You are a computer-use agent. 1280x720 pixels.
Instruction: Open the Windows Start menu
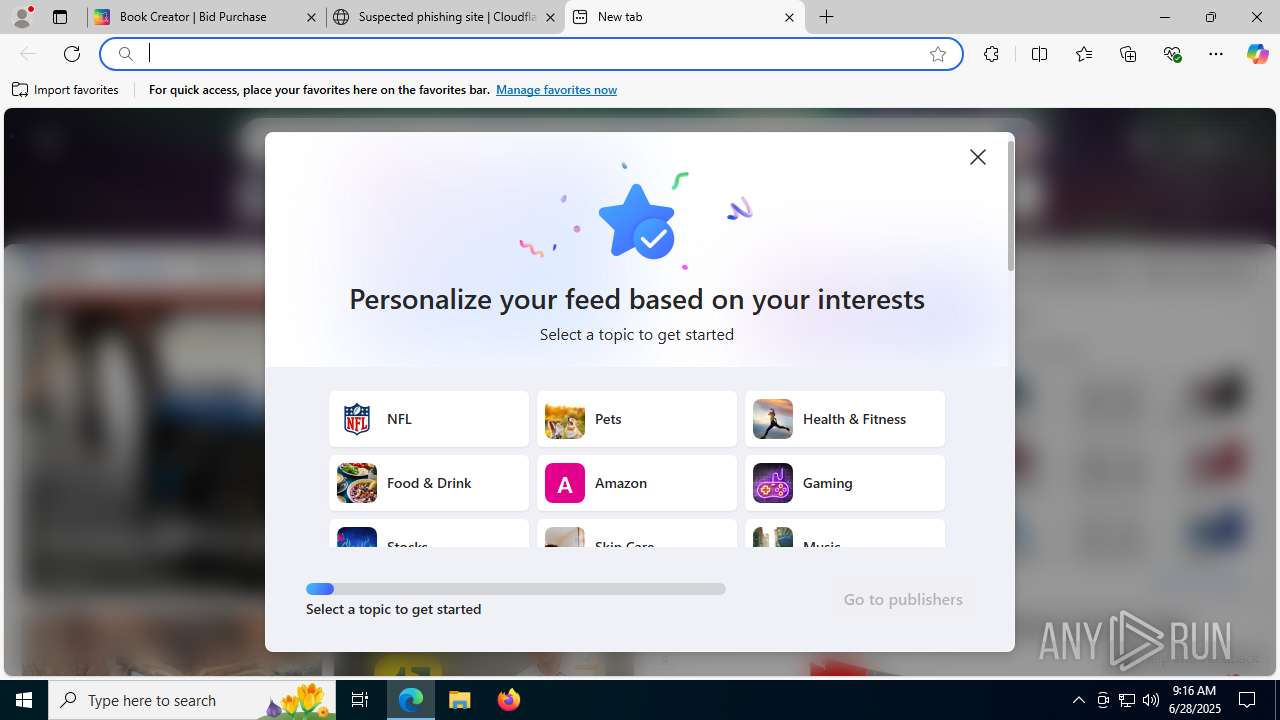click(24, 700)
